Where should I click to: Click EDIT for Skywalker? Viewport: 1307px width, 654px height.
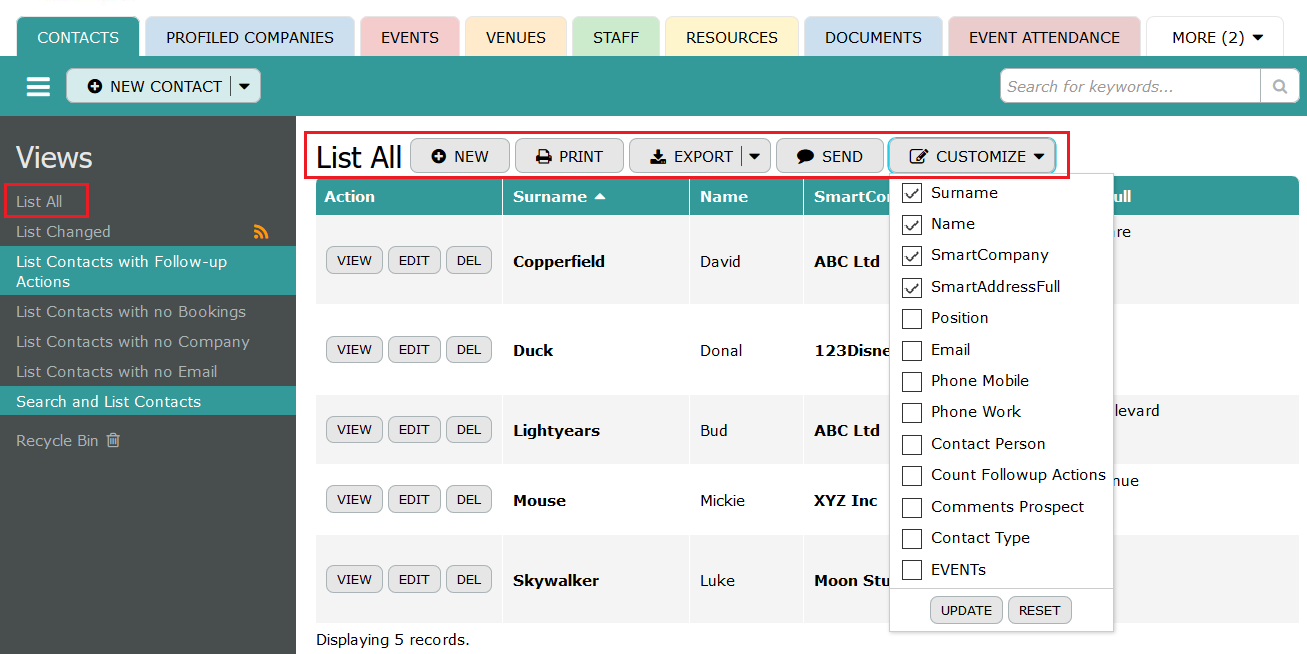coord(414,580)
